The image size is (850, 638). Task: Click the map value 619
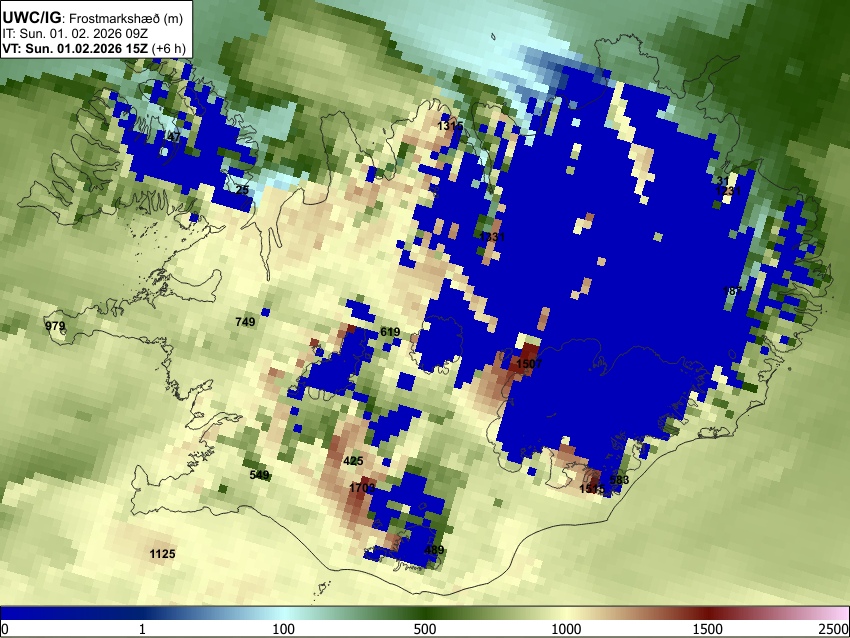tap(390, 332)
